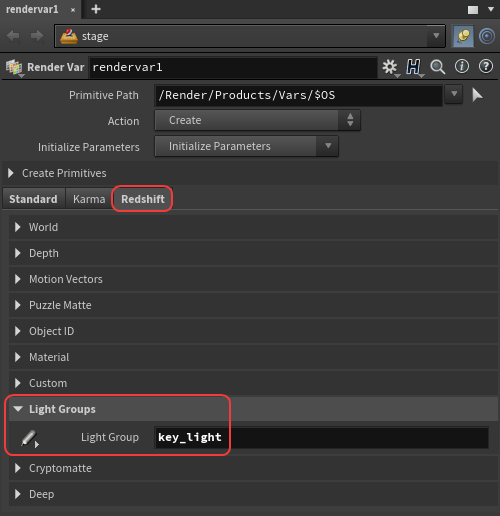Screen dimensions: 500x516
Task: Open the Action Create dropdown
Action: pos(257,120)
